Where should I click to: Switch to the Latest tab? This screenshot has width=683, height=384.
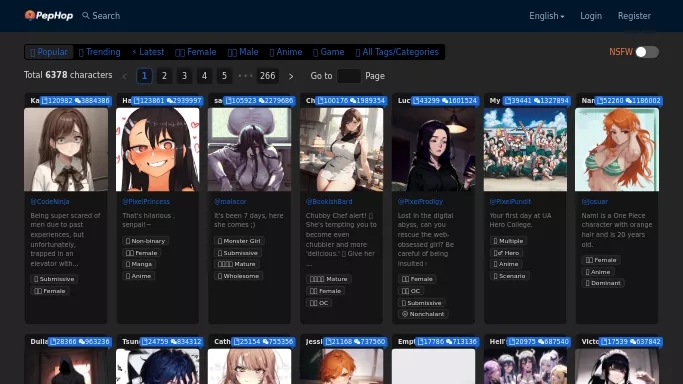(148, 52)
